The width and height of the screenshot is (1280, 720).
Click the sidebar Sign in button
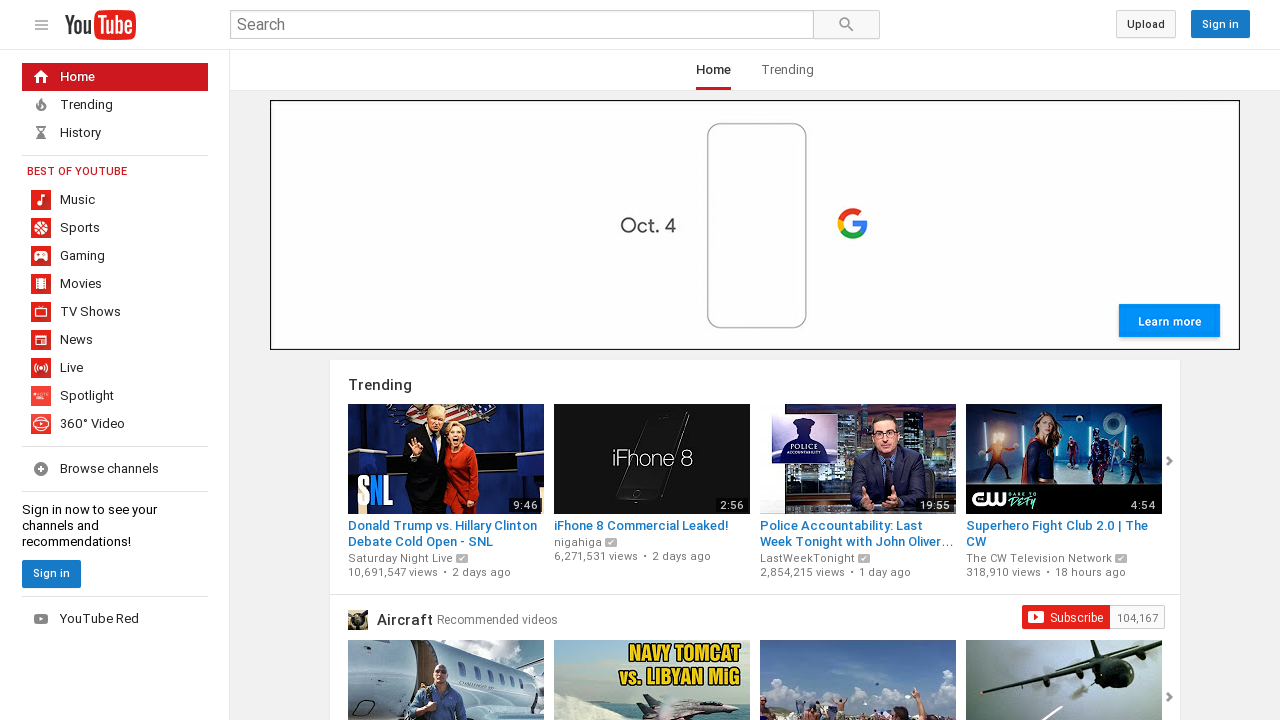pos(51,574)
